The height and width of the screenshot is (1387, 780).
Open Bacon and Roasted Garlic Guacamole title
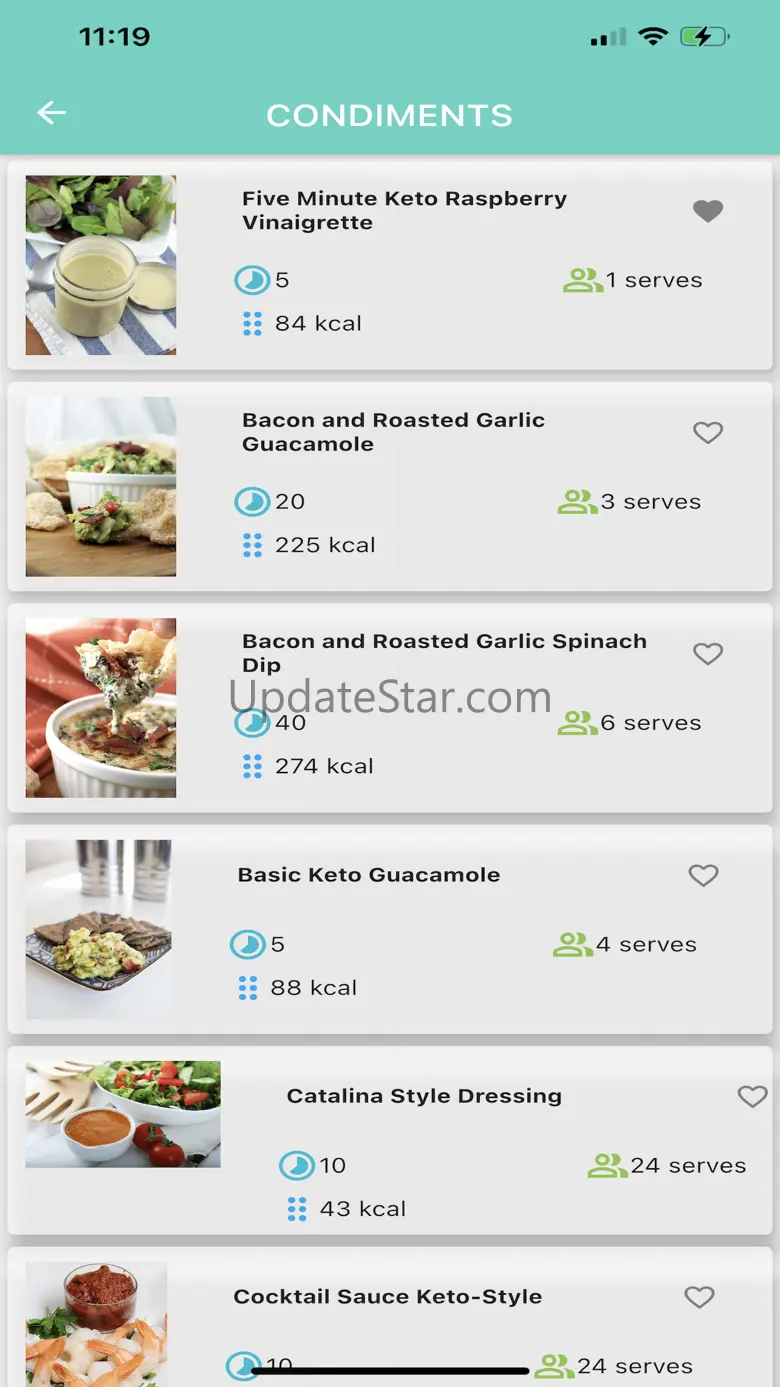(x=393, y=432)
